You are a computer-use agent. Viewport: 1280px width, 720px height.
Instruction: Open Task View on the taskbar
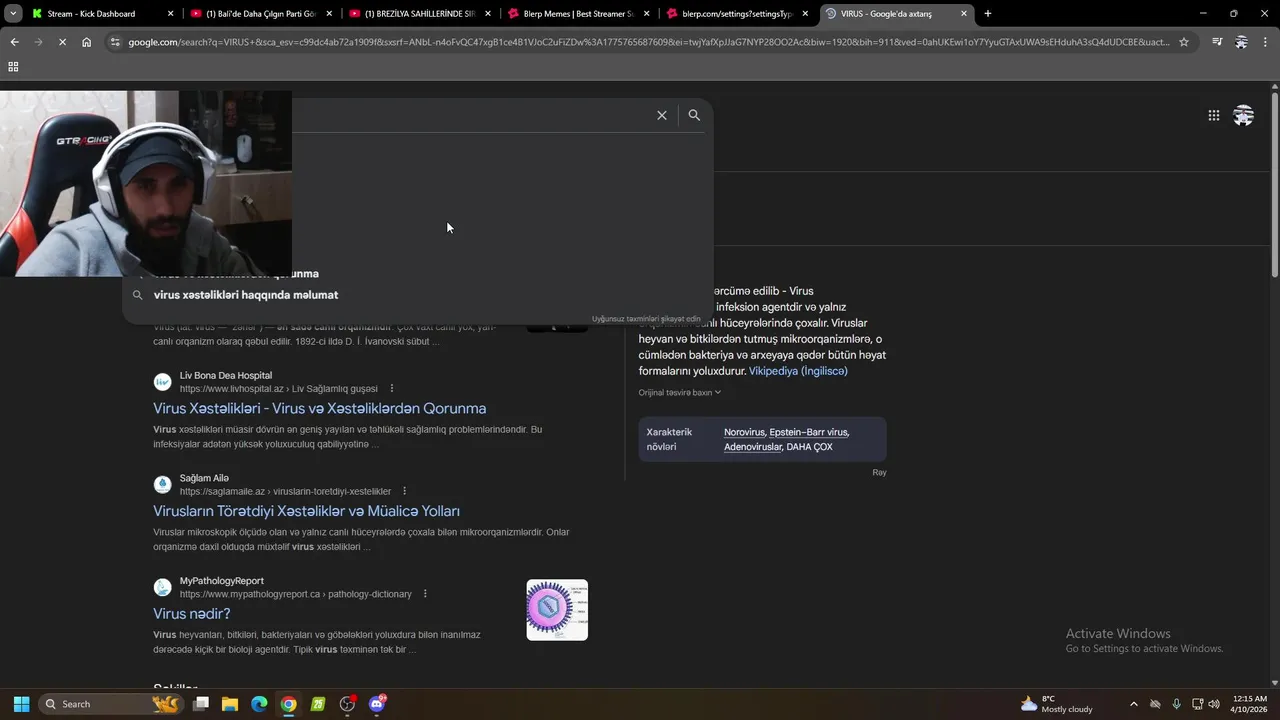[x=201, y=704]
